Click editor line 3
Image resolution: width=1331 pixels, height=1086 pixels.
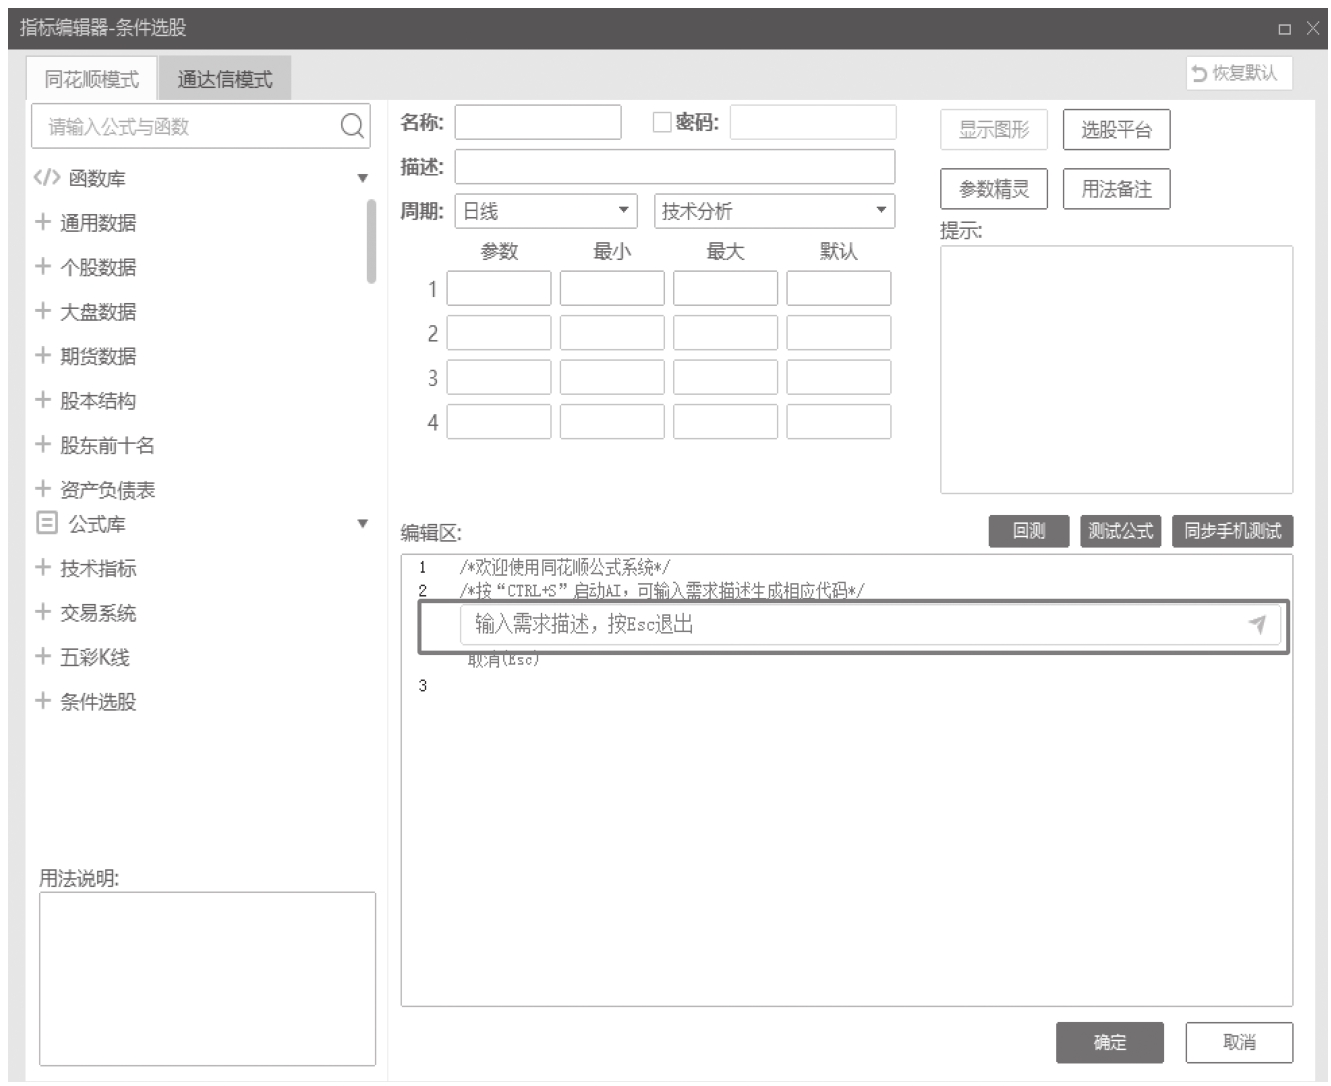click(848, 686)
